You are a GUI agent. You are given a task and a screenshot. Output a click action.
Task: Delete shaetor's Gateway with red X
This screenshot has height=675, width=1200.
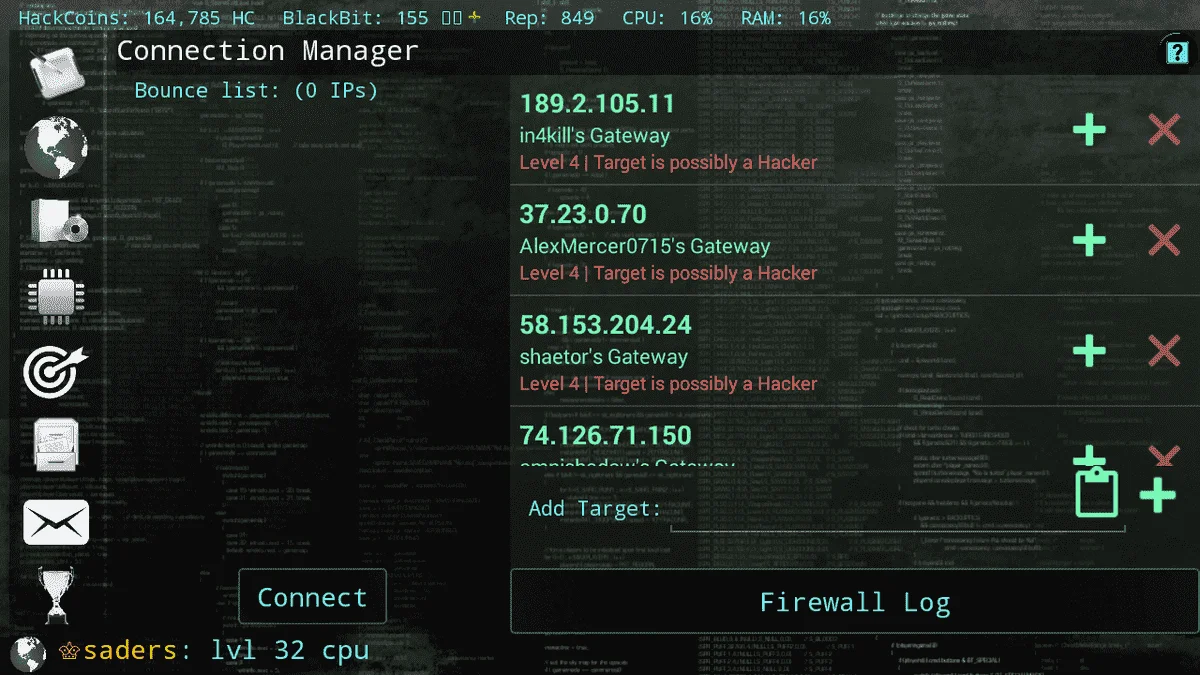click(1164, 351)
